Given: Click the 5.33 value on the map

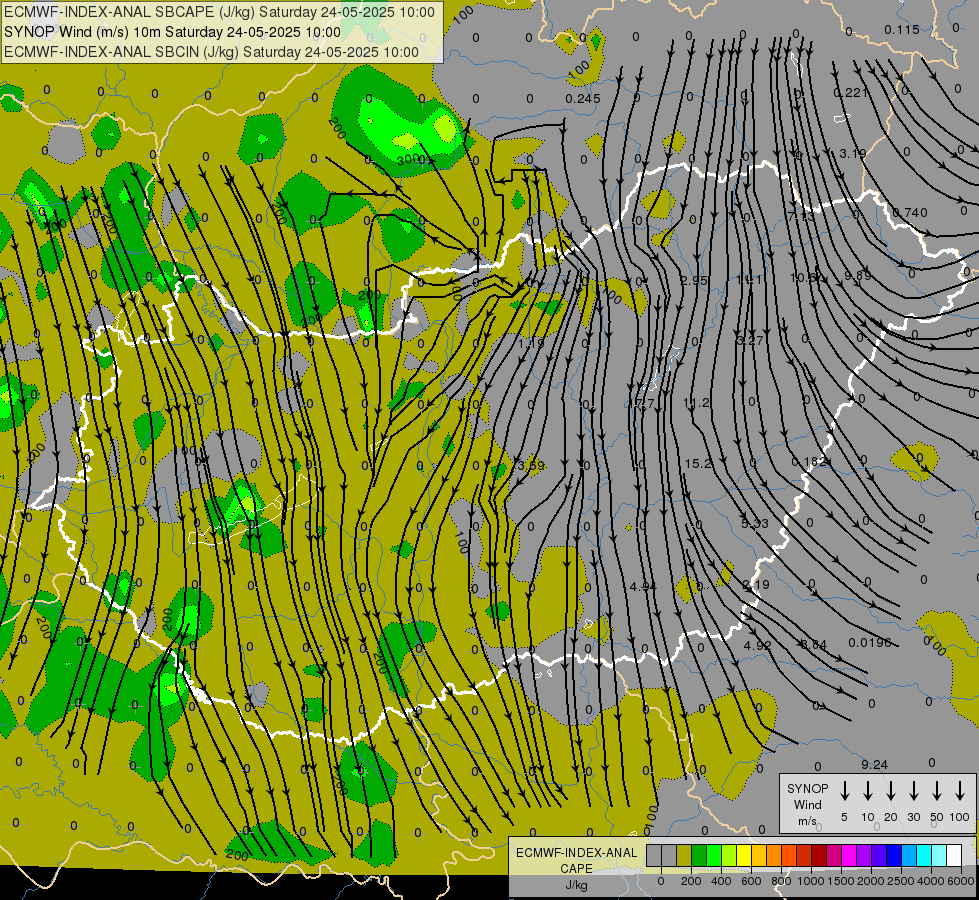Looking at the screenshot, I should [x=754, y=523].
